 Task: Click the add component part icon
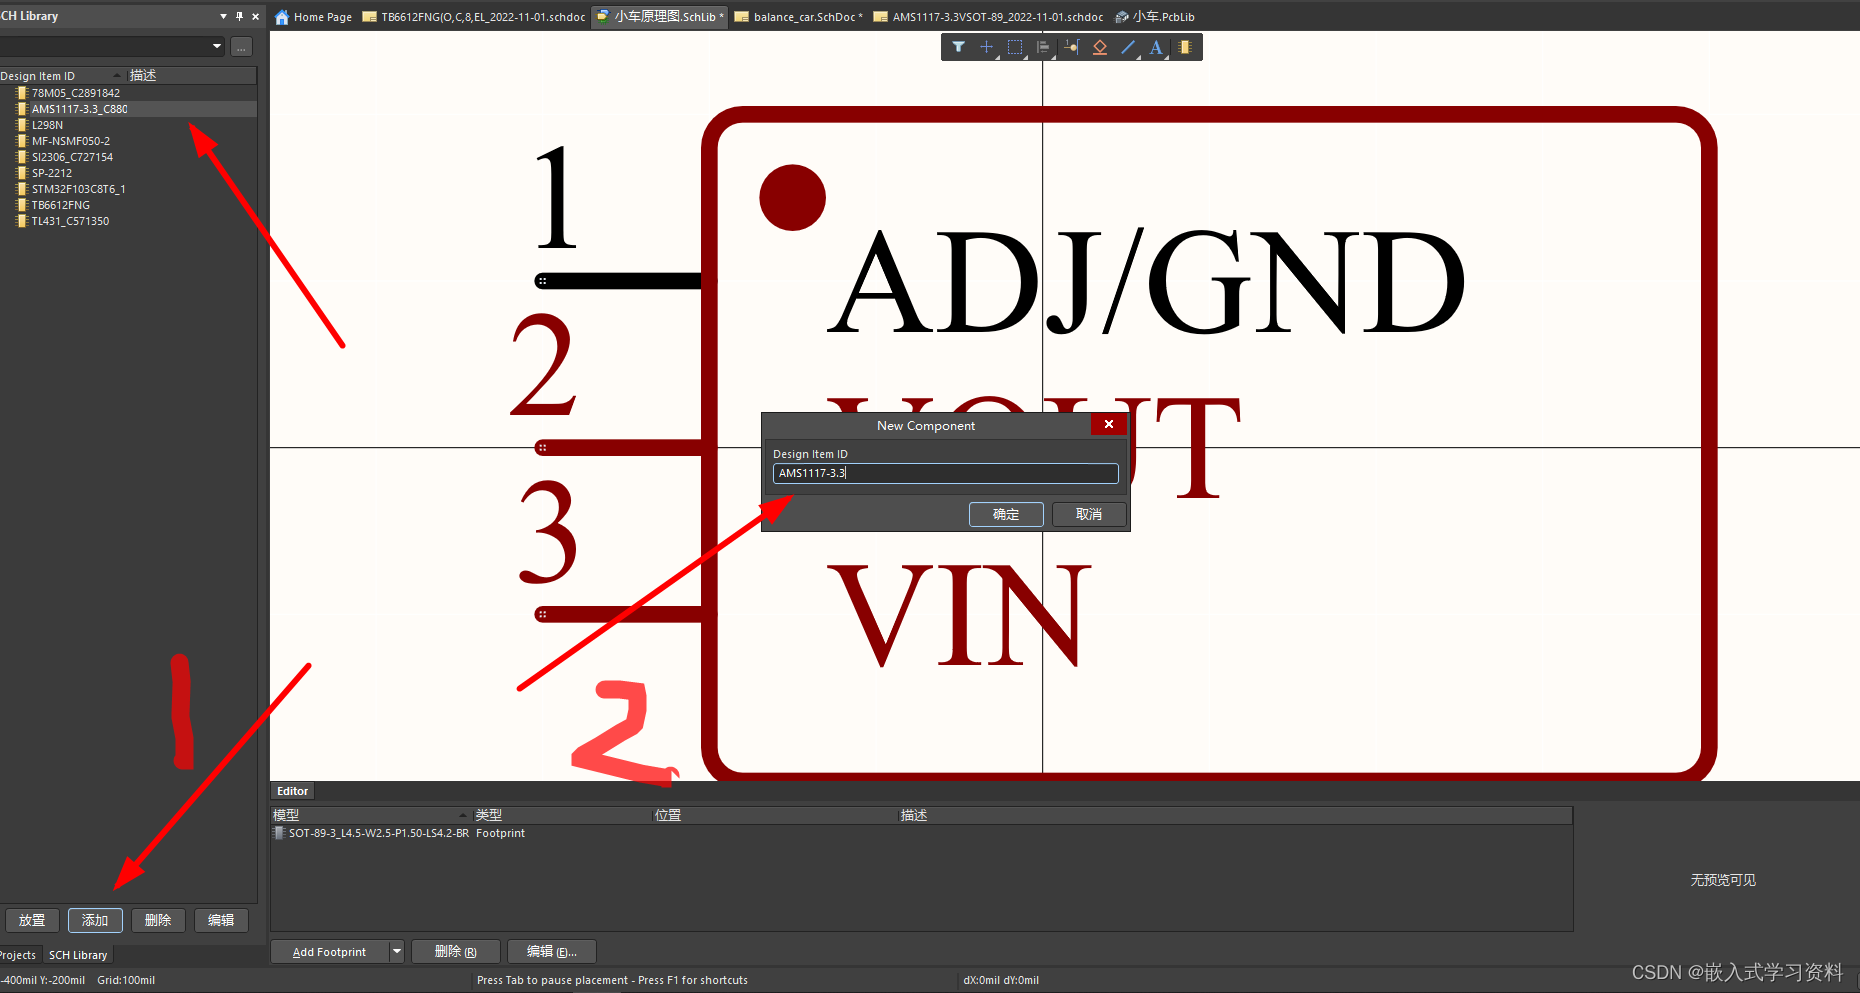click(1185, 47)
